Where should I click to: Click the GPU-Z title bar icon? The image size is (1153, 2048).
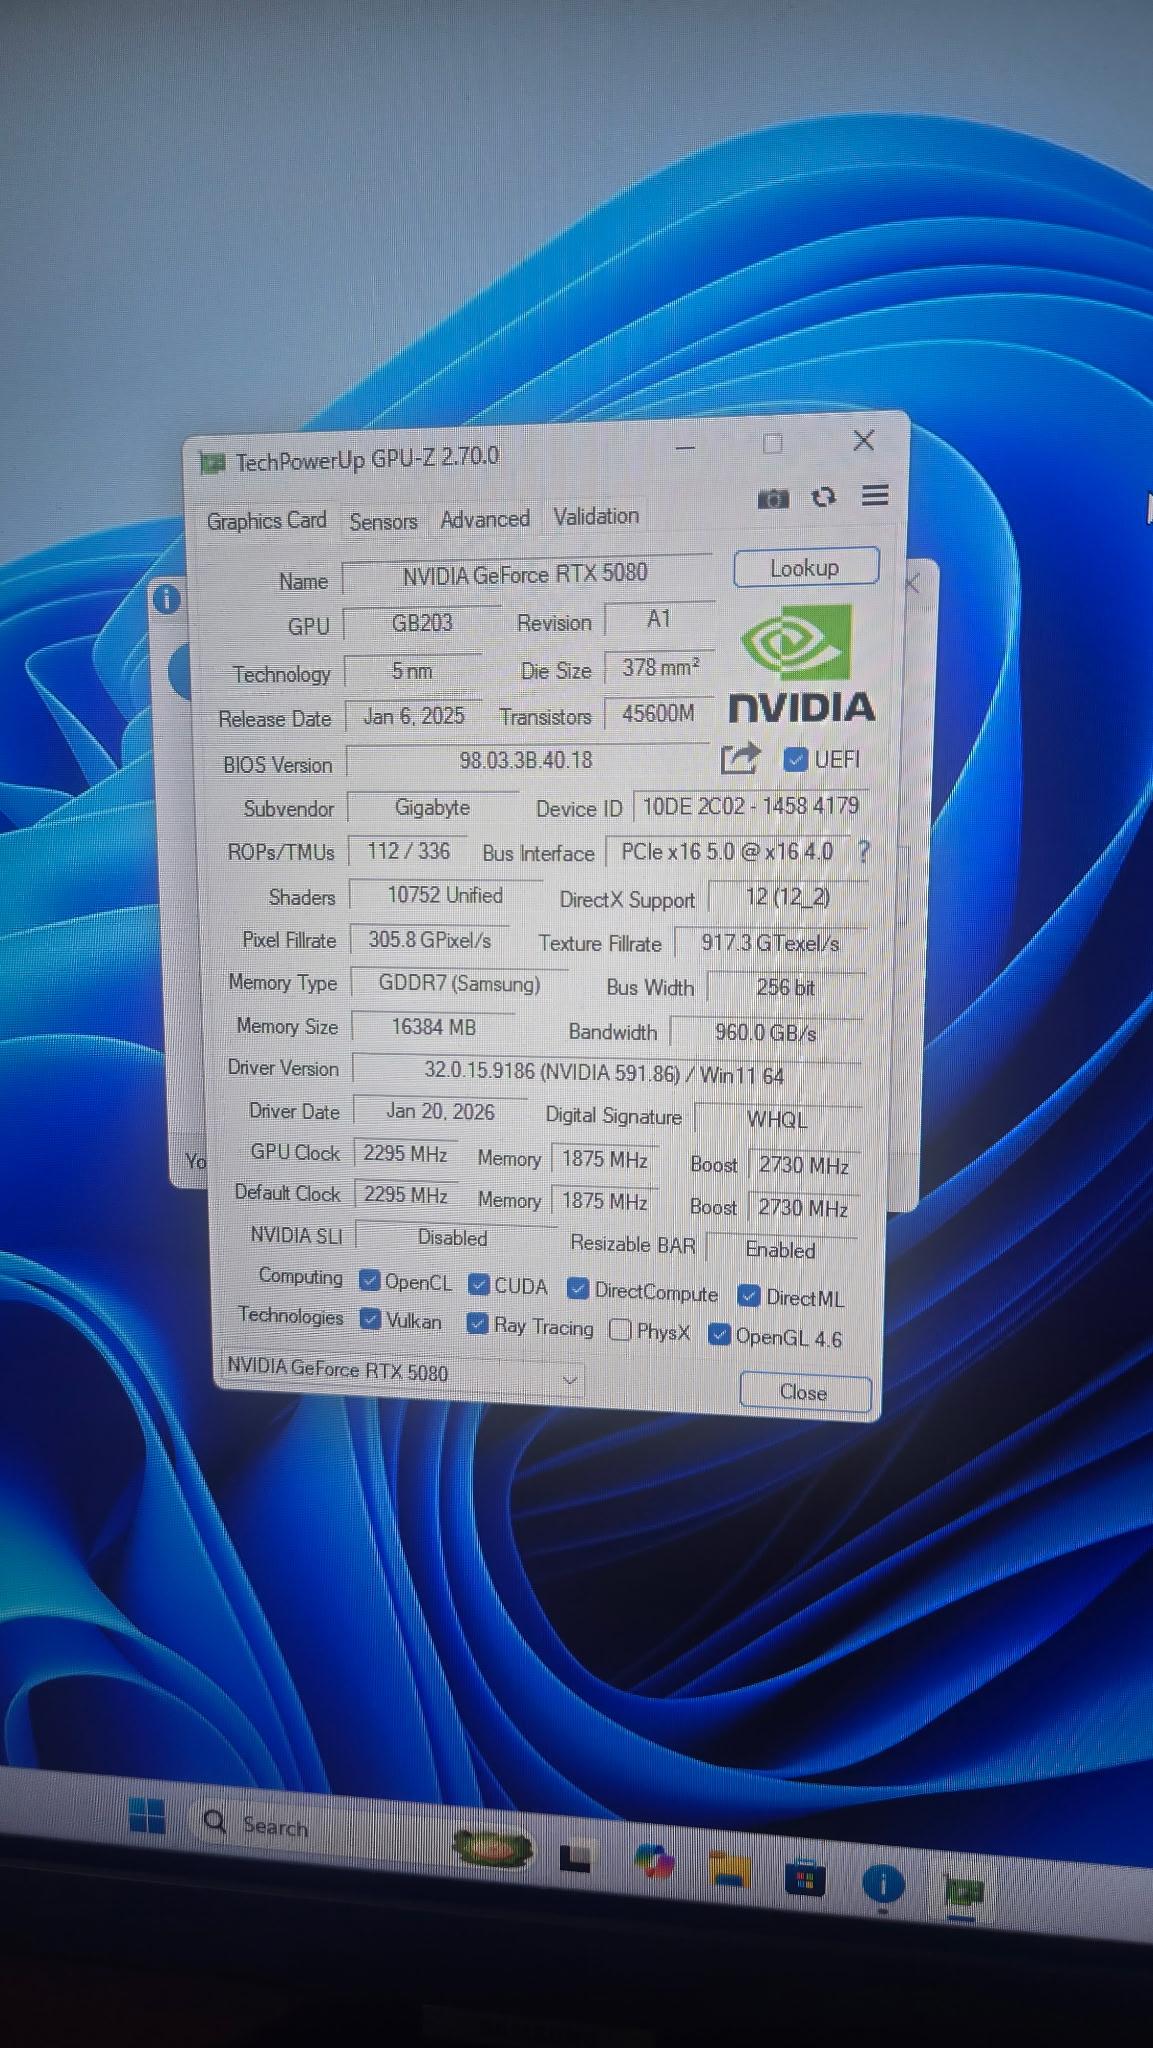pyautogui.click(x=212, y=463)
